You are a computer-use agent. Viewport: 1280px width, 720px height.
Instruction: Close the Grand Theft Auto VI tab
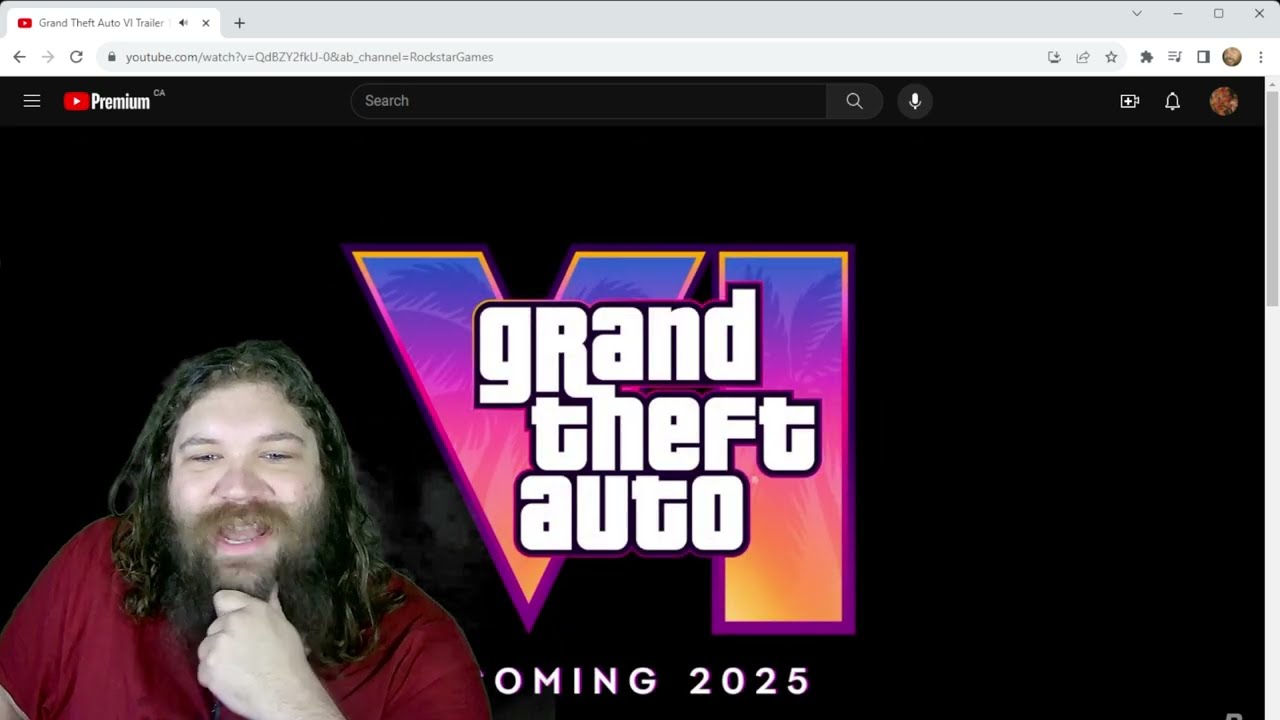206,23
